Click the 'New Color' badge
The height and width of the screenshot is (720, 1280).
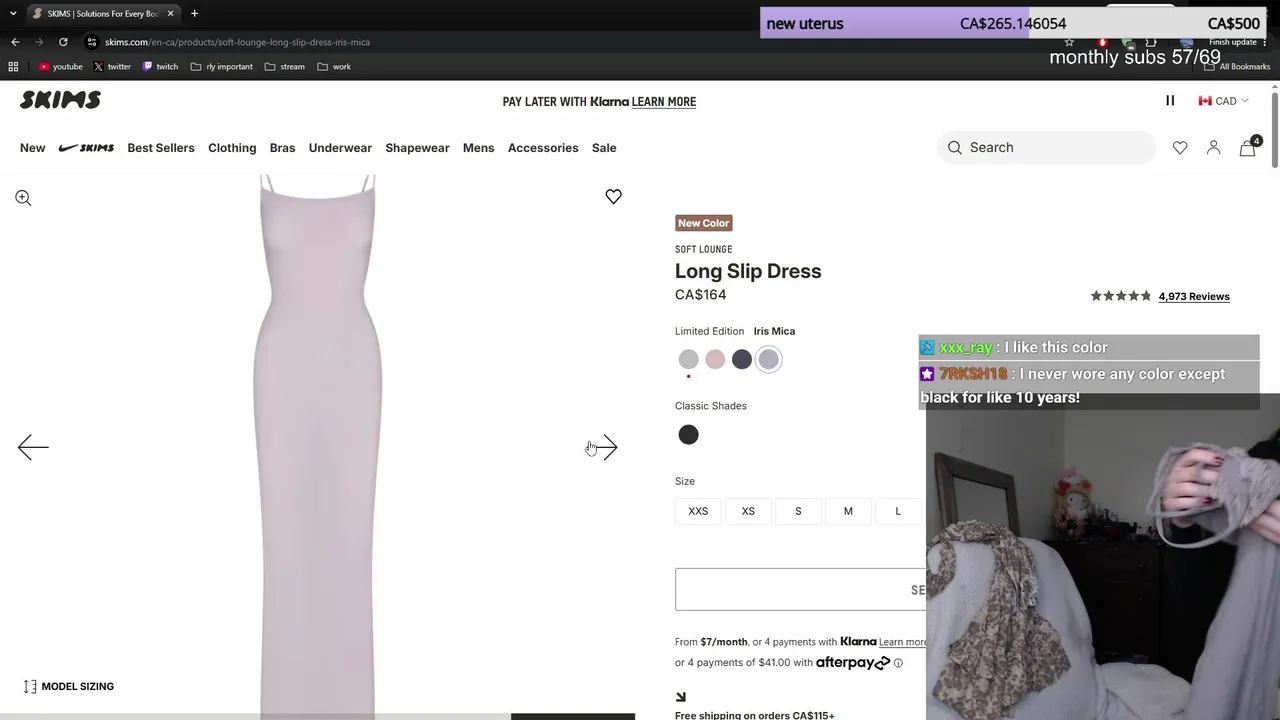(704, 223)
